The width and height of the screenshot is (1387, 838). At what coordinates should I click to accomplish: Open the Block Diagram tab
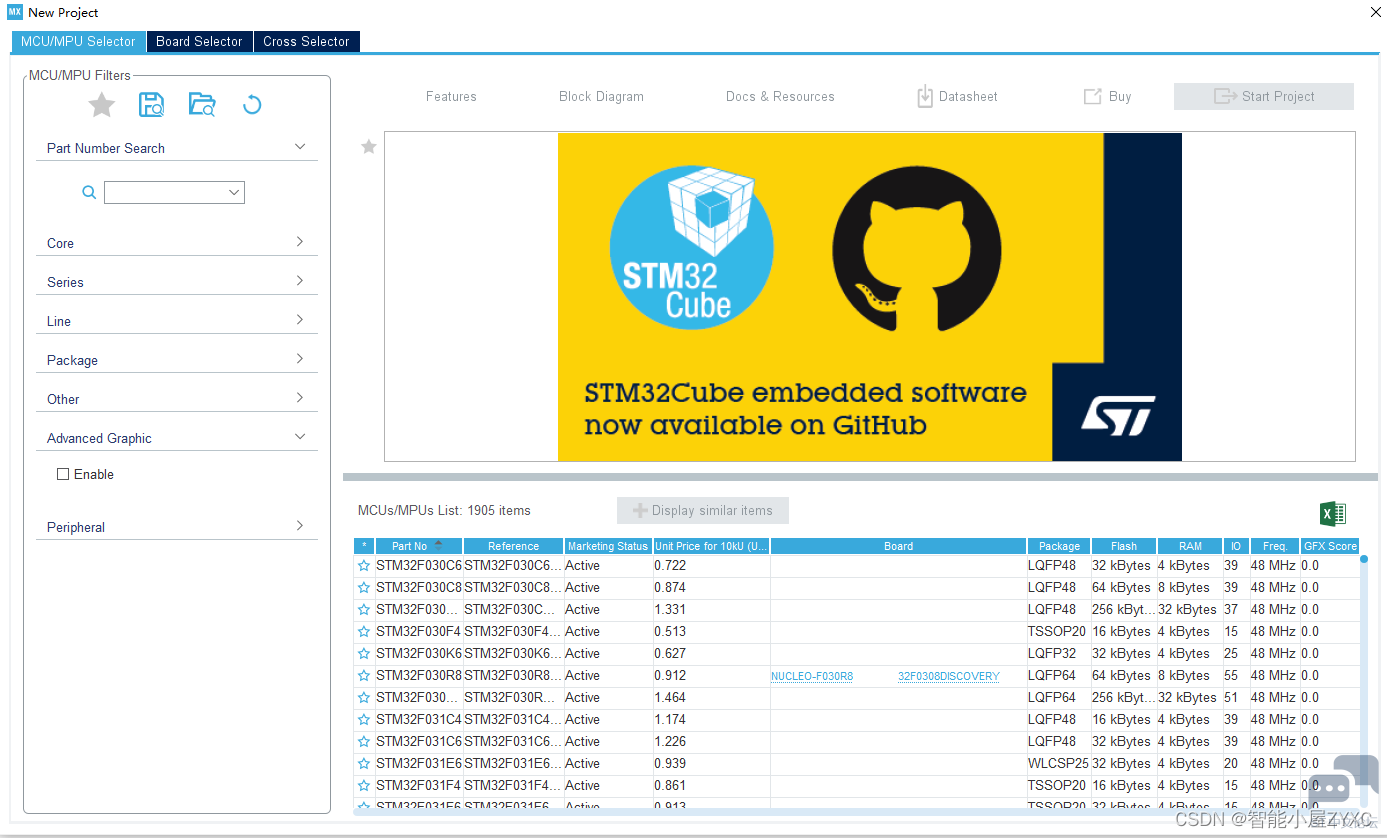601,96
